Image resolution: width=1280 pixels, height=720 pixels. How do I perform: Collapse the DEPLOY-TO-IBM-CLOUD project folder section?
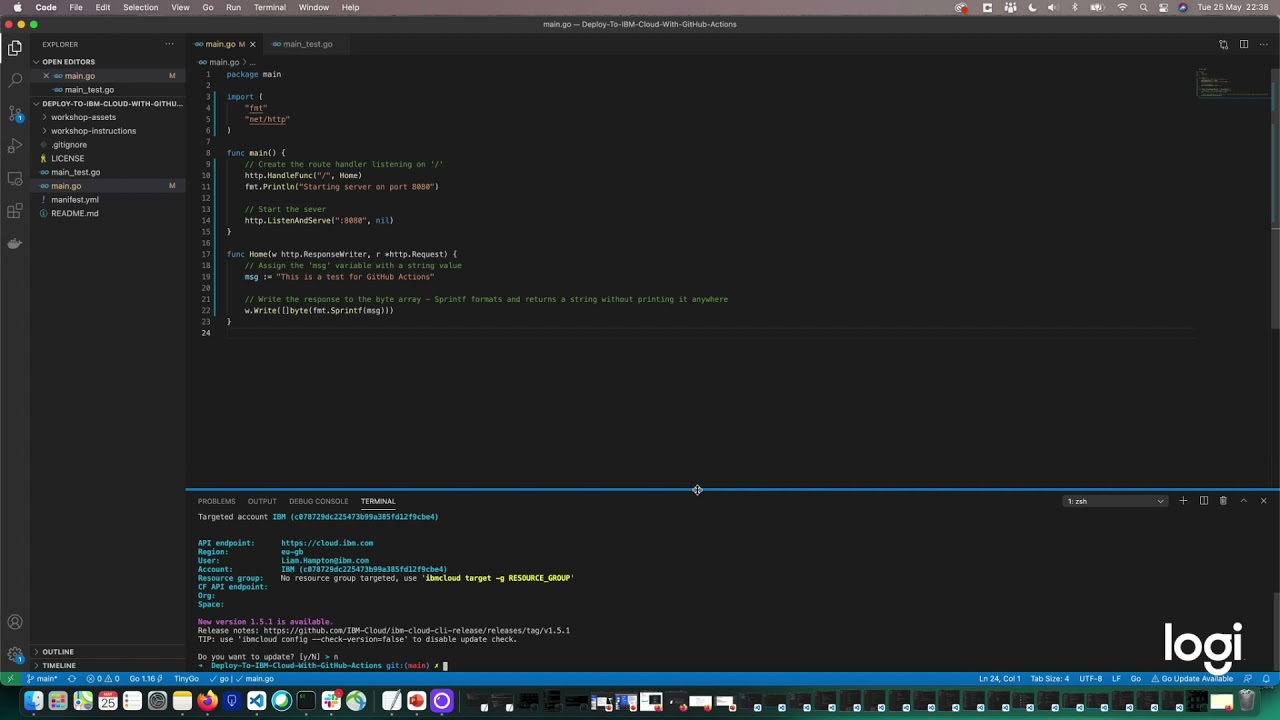(x=108, y=104)
